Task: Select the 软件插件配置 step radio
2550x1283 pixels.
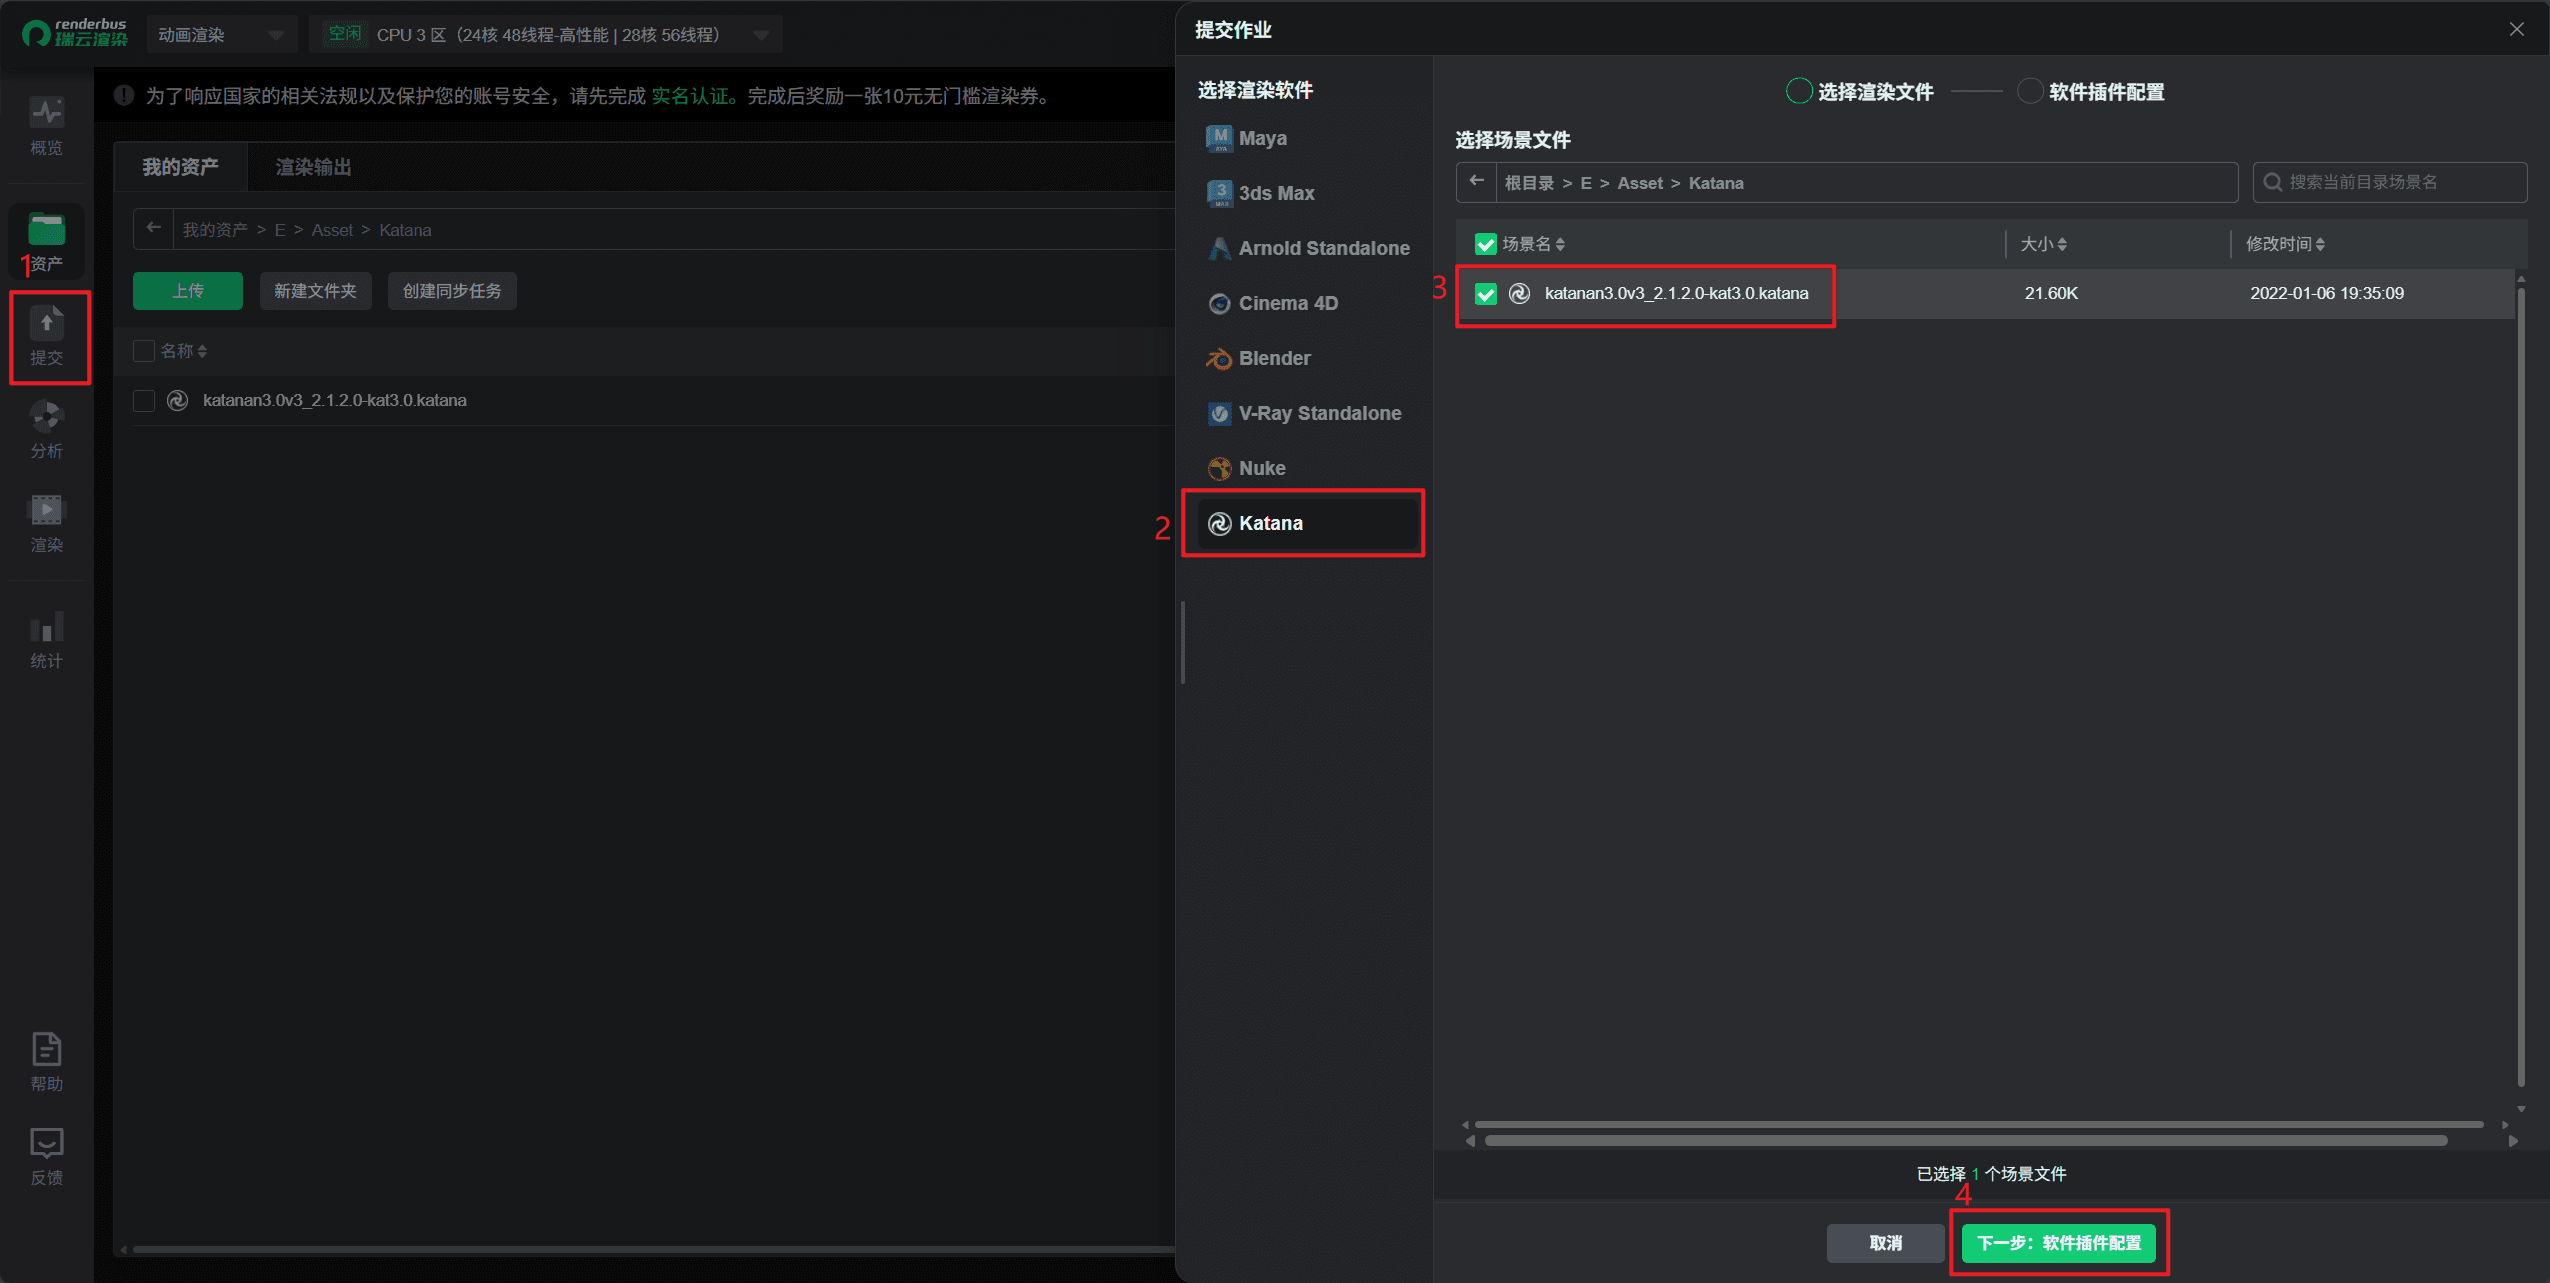Action: pos(2029,91)
